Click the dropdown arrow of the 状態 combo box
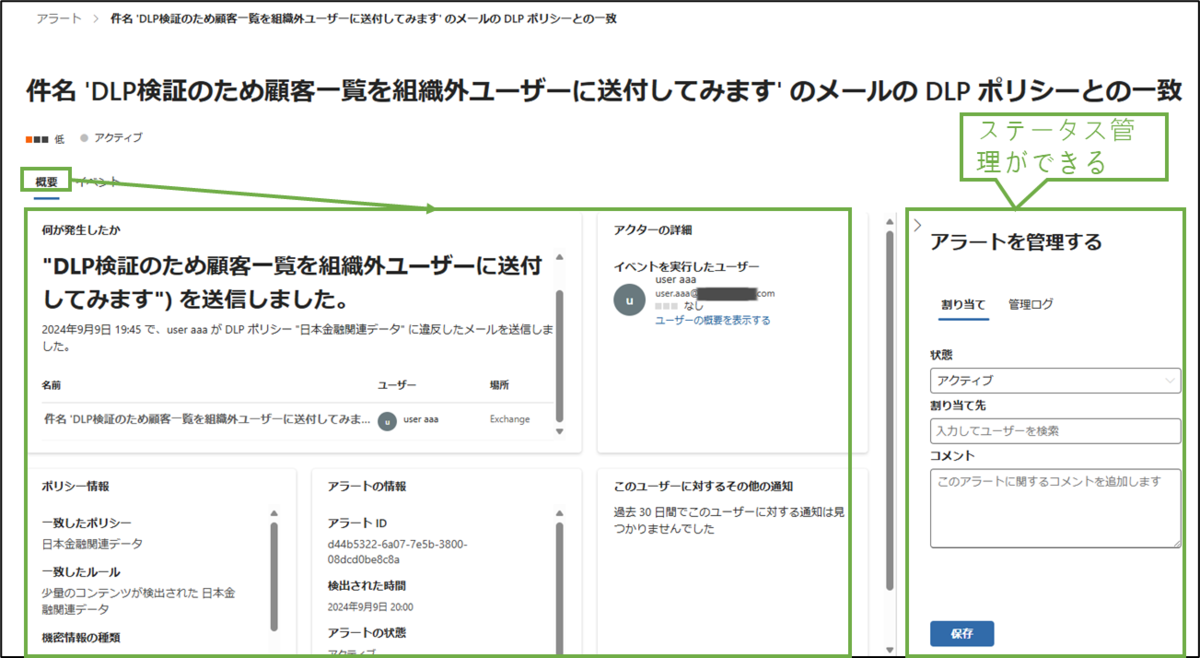Screen dimensions: 1200x658 click(1171, 381)
